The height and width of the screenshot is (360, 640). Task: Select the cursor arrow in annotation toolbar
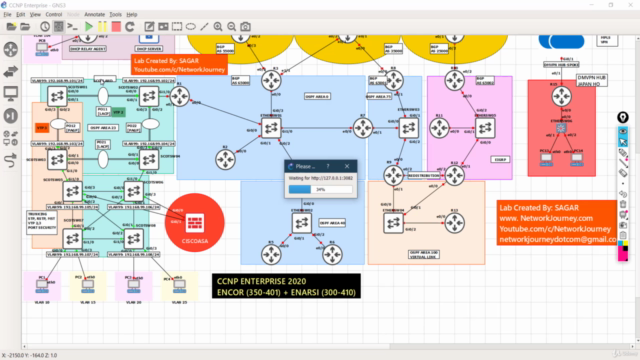click(622, 142)
